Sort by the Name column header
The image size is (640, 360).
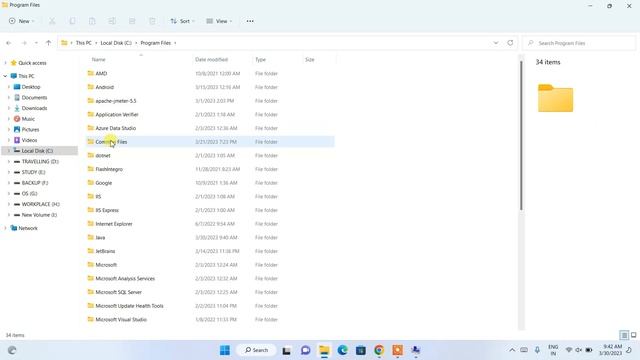click(x=98, y=60)
